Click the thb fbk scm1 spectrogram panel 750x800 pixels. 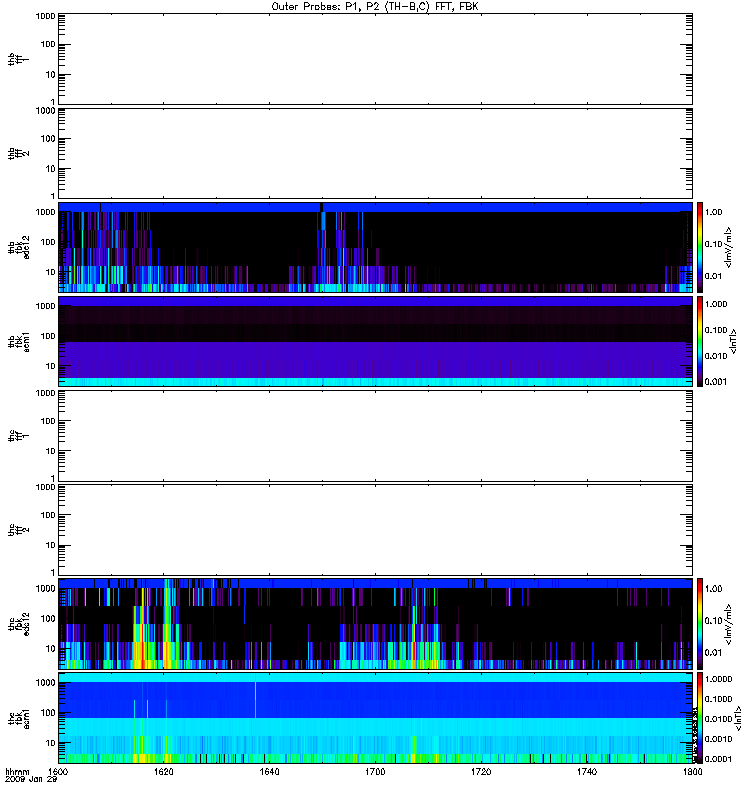(x=375, y=342)
